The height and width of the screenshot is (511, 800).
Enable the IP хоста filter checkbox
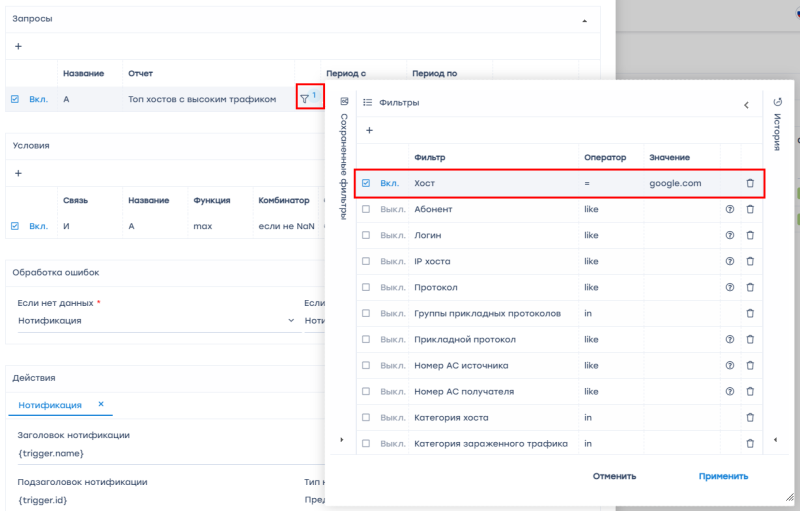(366, 261)
